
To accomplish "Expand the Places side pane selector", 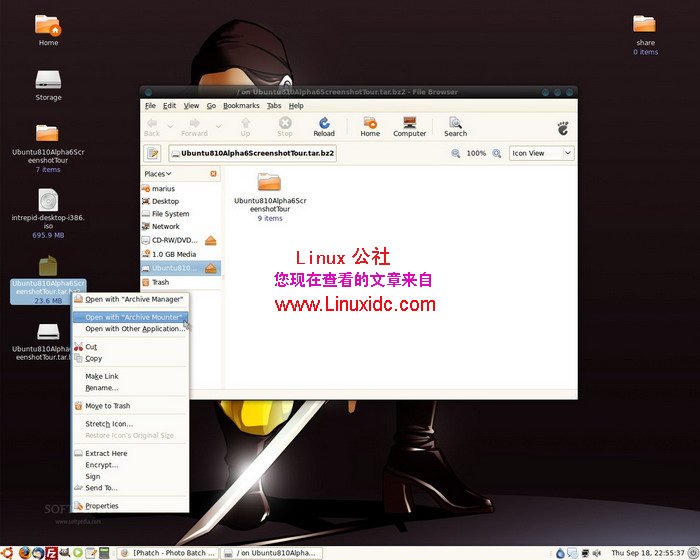I will tap(158, 174).
